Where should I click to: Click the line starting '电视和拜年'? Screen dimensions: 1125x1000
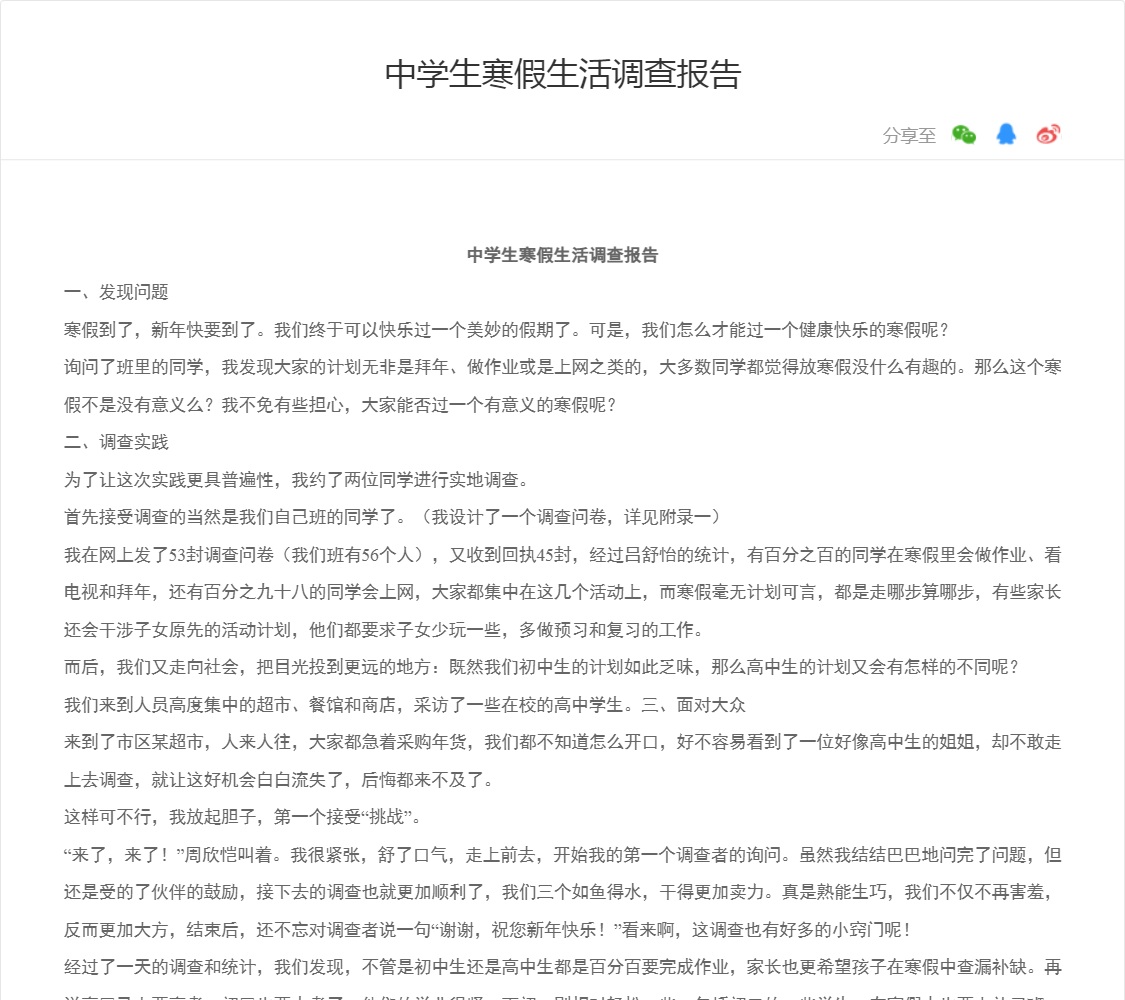pos(562,592)
